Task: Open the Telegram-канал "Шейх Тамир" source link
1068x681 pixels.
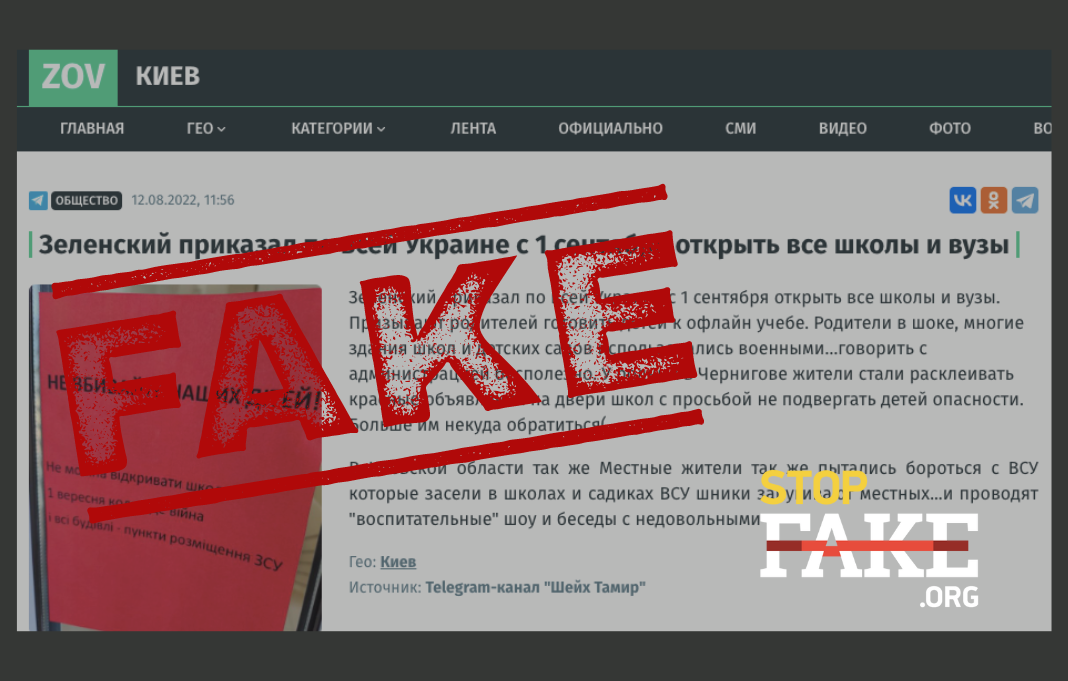Action: click(535, 587)
